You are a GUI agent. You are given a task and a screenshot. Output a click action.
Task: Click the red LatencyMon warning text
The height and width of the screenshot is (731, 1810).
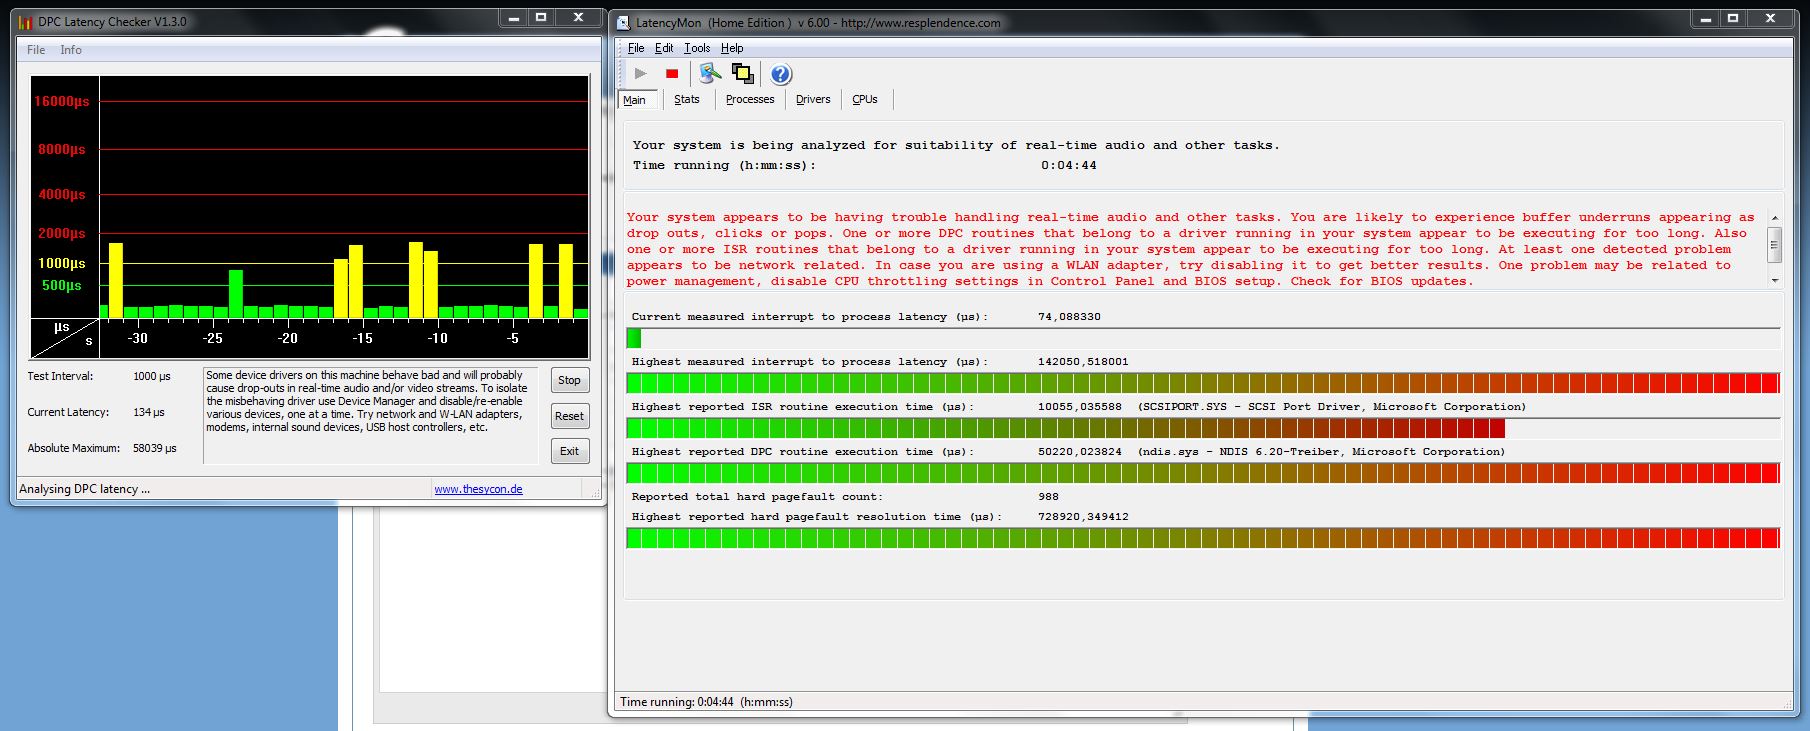coord(1190,249)
